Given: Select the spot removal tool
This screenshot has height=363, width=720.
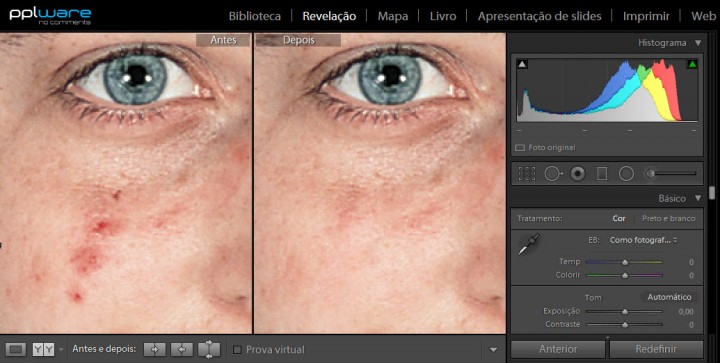Looking at the screenshot, I should point(553,174).
